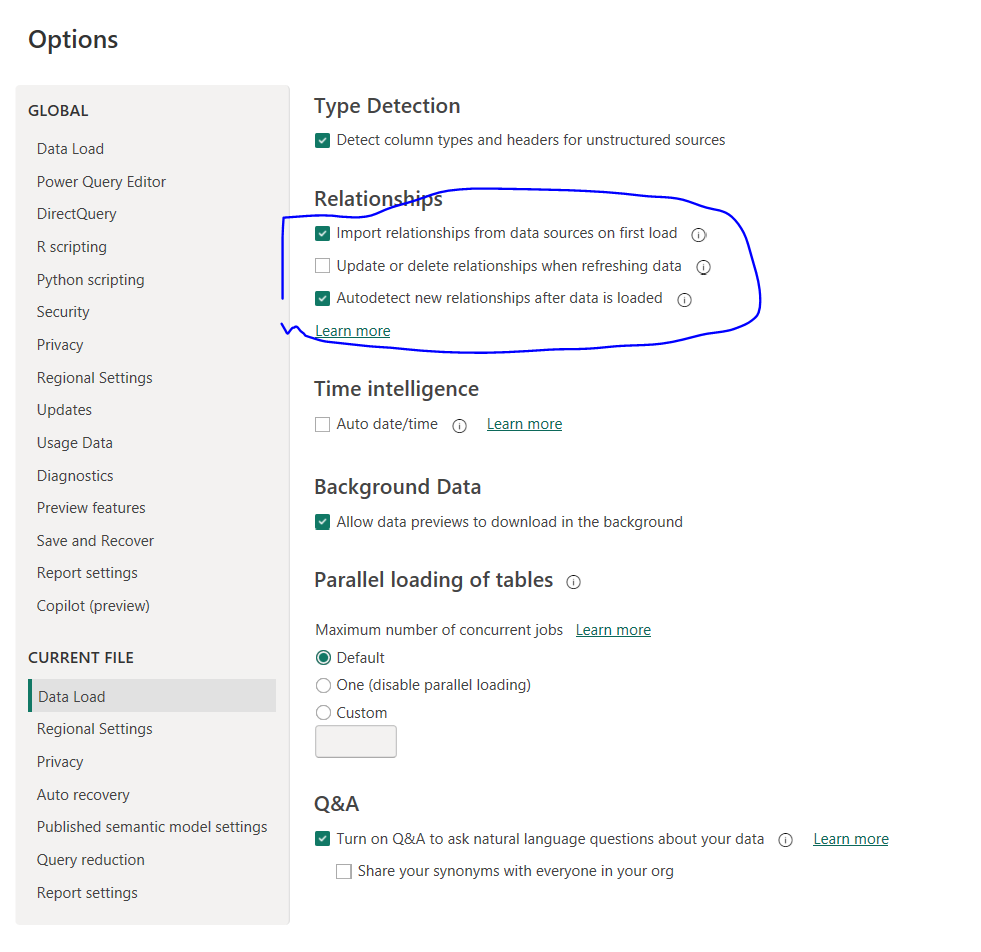Select R scripting in Global list

tap(71, 247)
